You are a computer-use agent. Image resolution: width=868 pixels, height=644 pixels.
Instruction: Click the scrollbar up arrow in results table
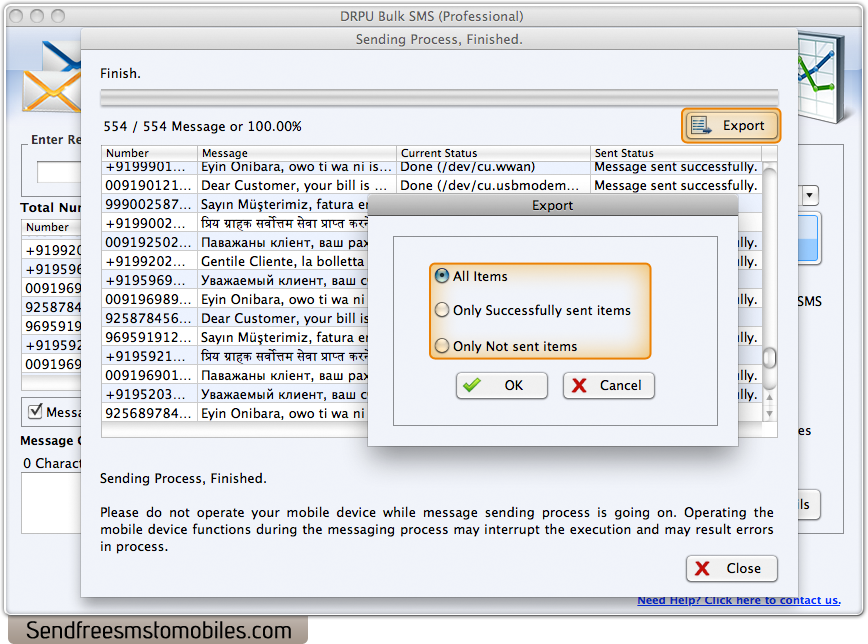point(769,397)
